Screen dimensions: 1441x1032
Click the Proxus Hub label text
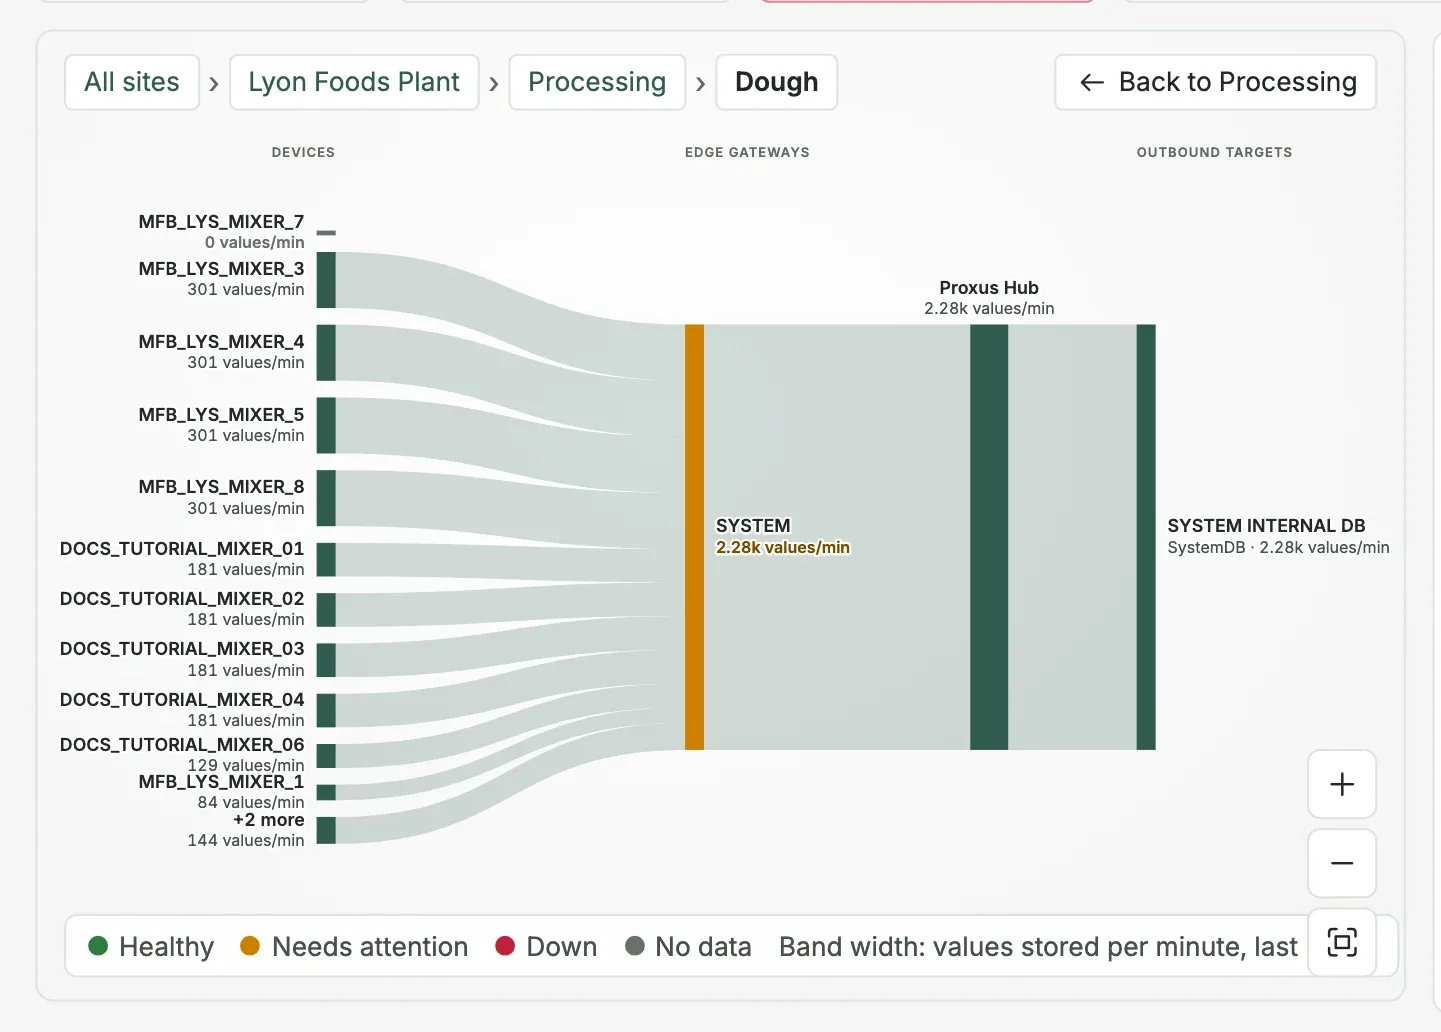[x=989, y=288]
